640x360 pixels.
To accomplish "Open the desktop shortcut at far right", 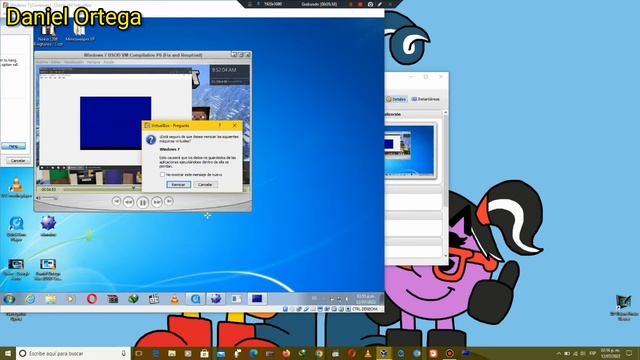I will (x=623, y=307).
